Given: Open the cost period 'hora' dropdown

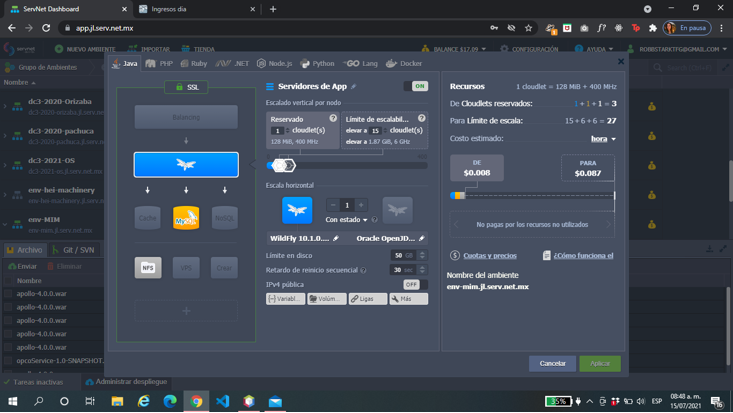Looking at the screenshot, I should pos(603,139).
